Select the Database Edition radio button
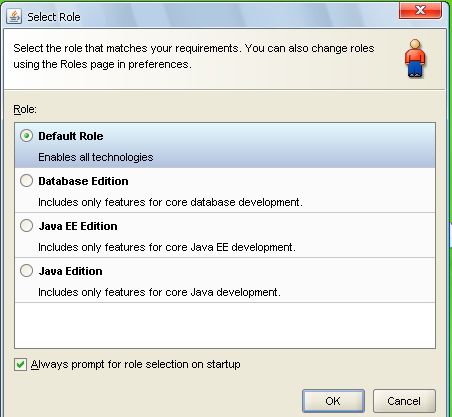Screen dimensions: 452x417 [x=26, y=181]
